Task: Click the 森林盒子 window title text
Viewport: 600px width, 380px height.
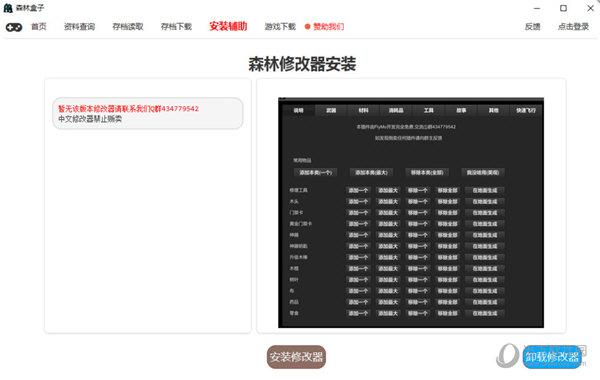Action: (30, 8)
